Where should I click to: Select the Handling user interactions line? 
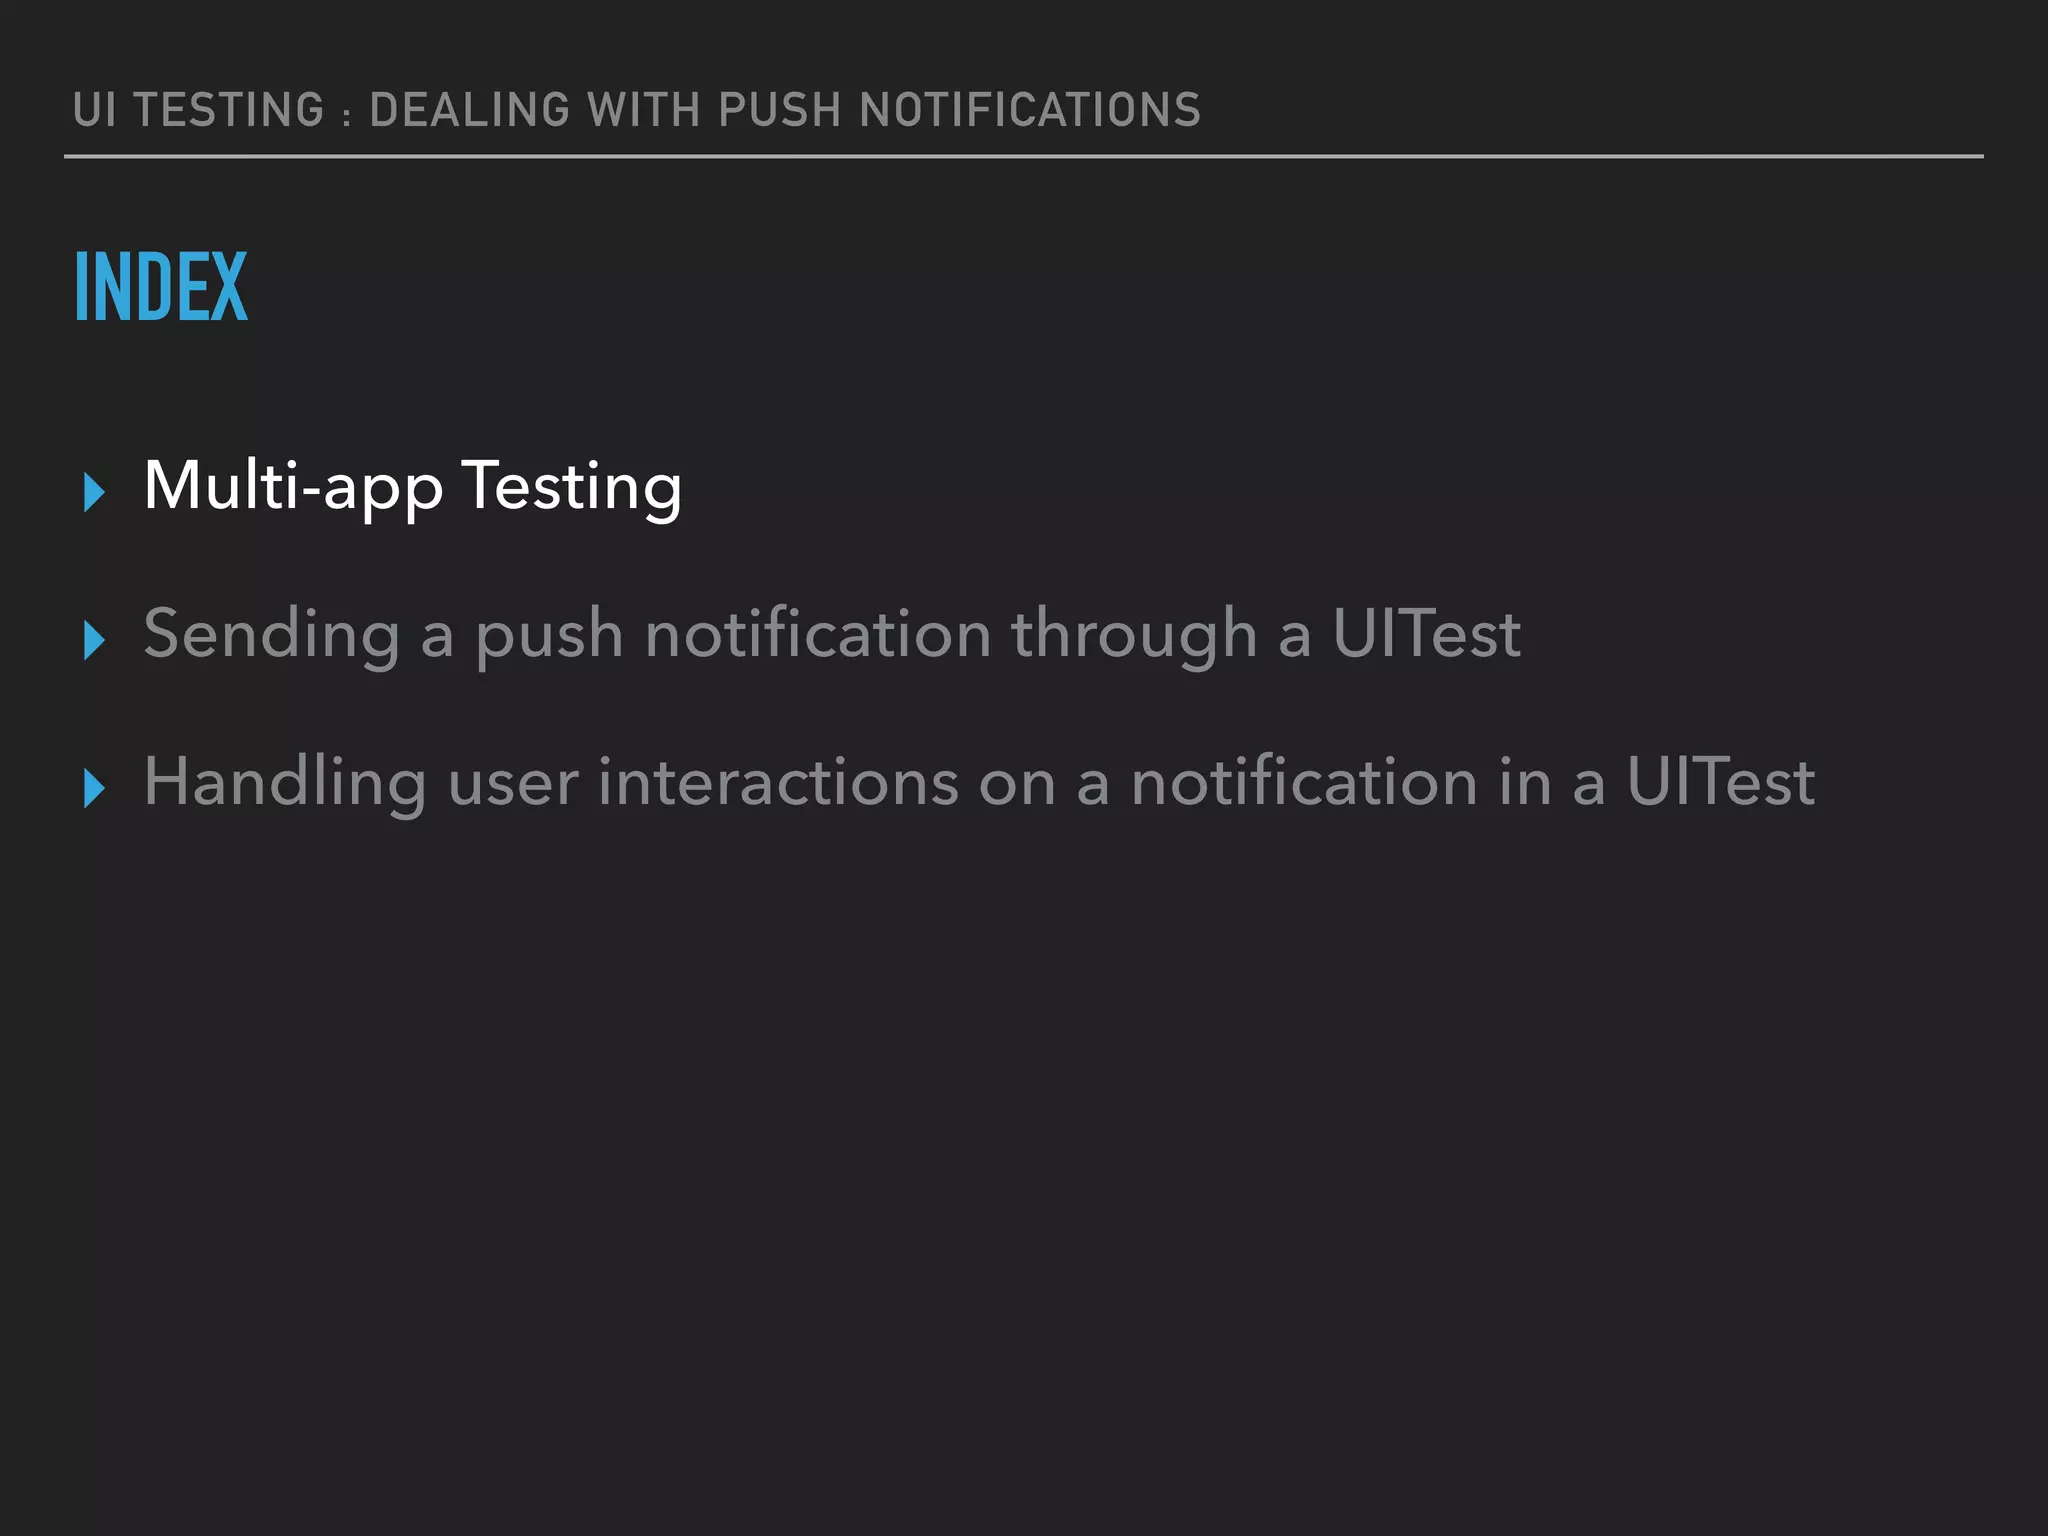click(x=978, y=782)
